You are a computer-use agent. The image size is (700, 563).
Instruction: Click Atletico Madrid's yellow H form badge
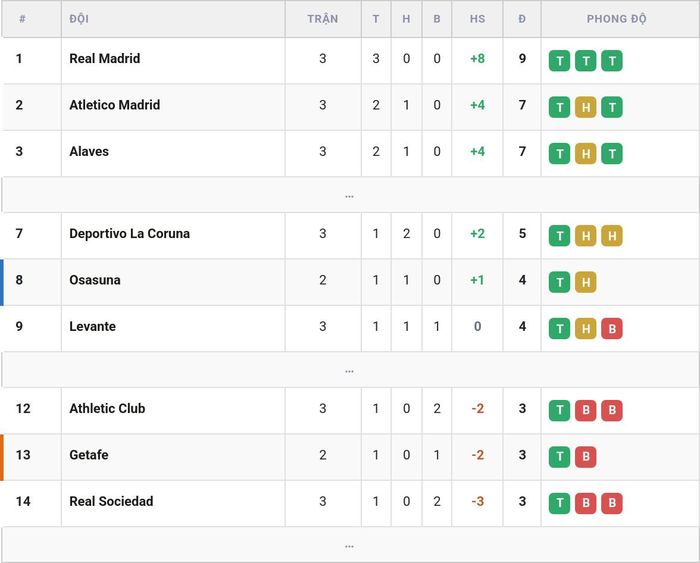click(585, 107)
